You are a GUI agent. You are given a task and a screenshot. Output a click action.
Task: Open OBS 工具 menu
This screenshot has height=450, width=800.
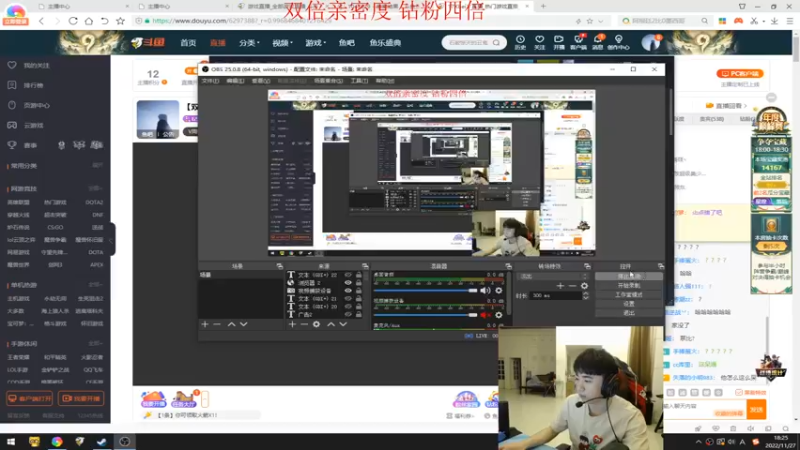click(x=359, y=81)
